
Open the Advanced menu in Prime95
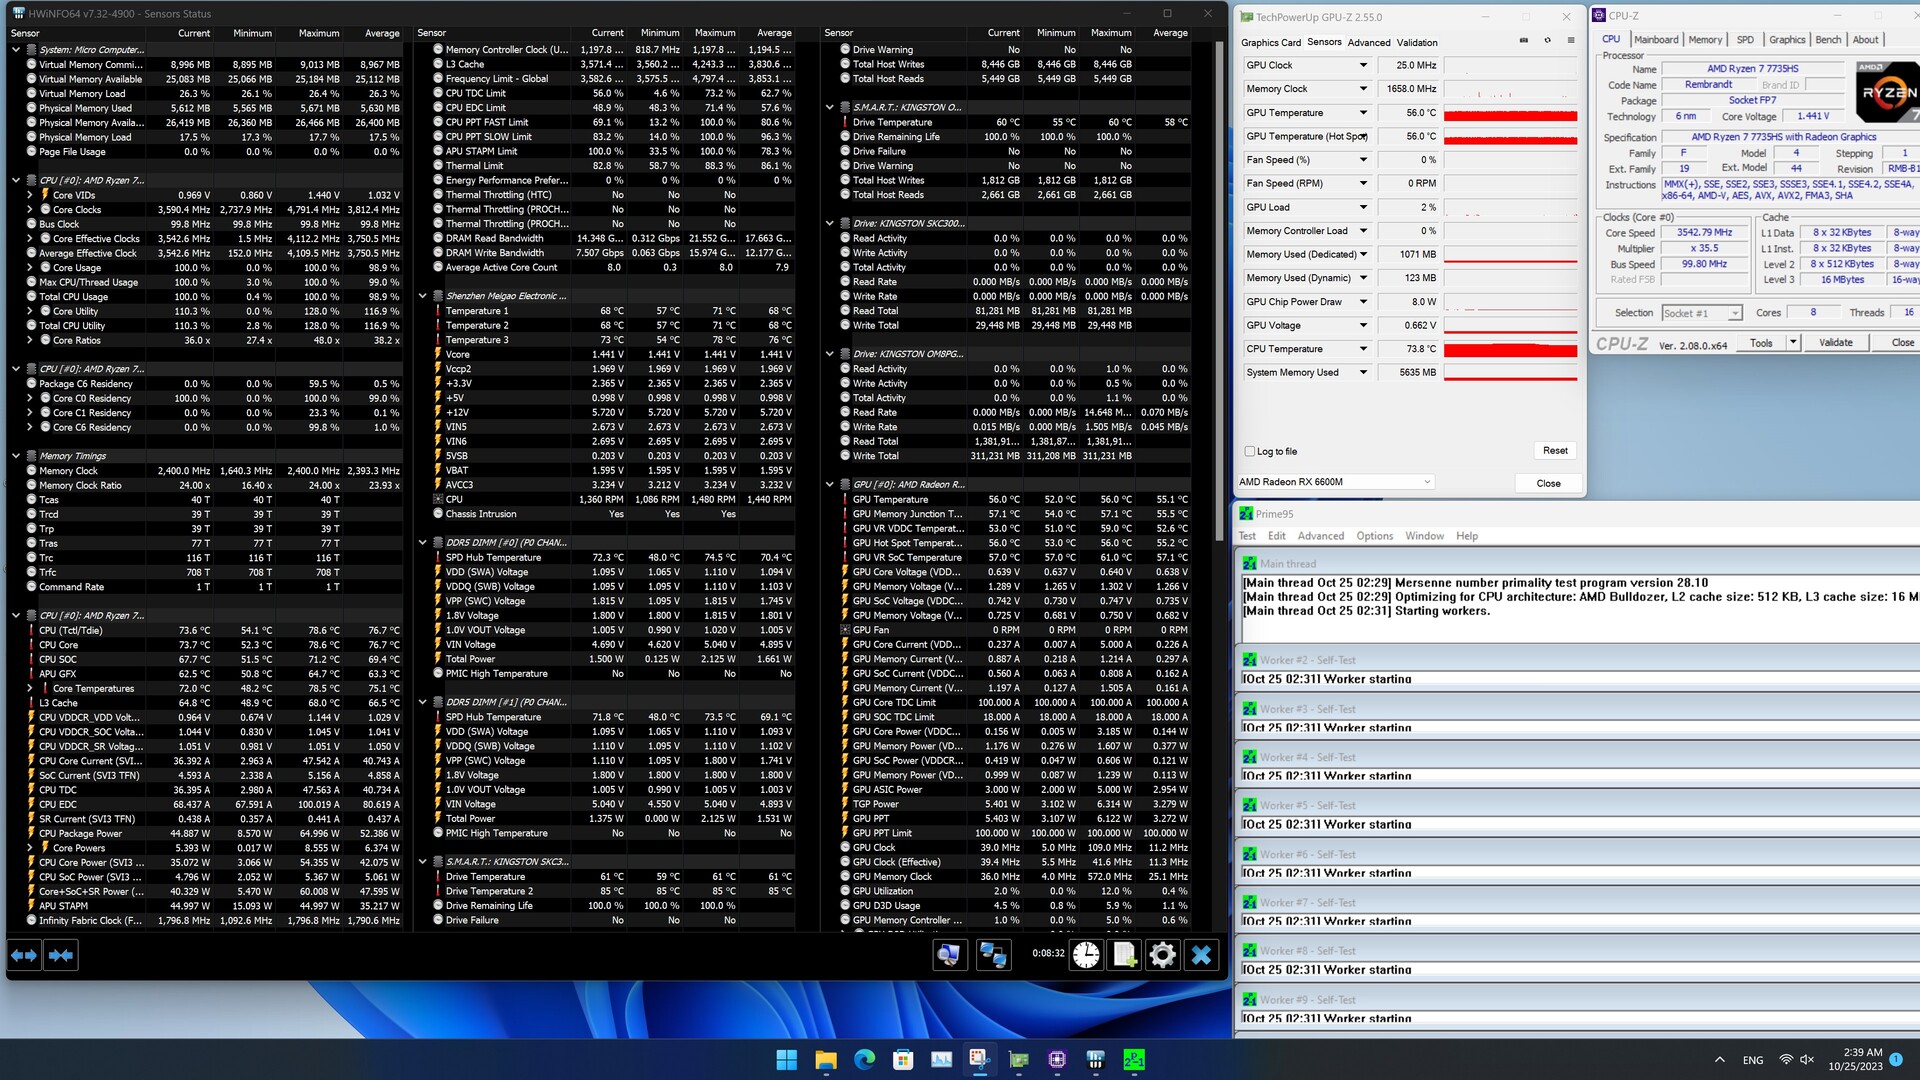1321,536
